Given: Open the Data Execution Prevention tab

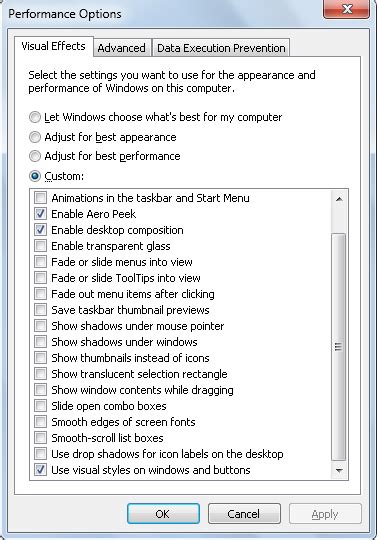Looking at the screenshot, I should pos(221,48).
